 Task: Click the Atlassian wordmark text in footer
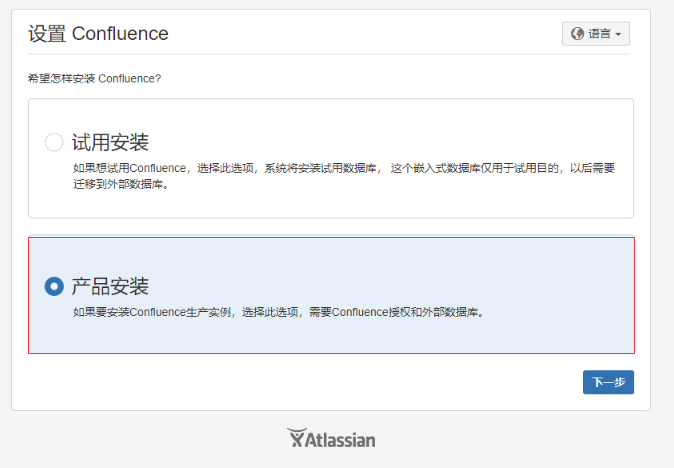click(340, 440)
